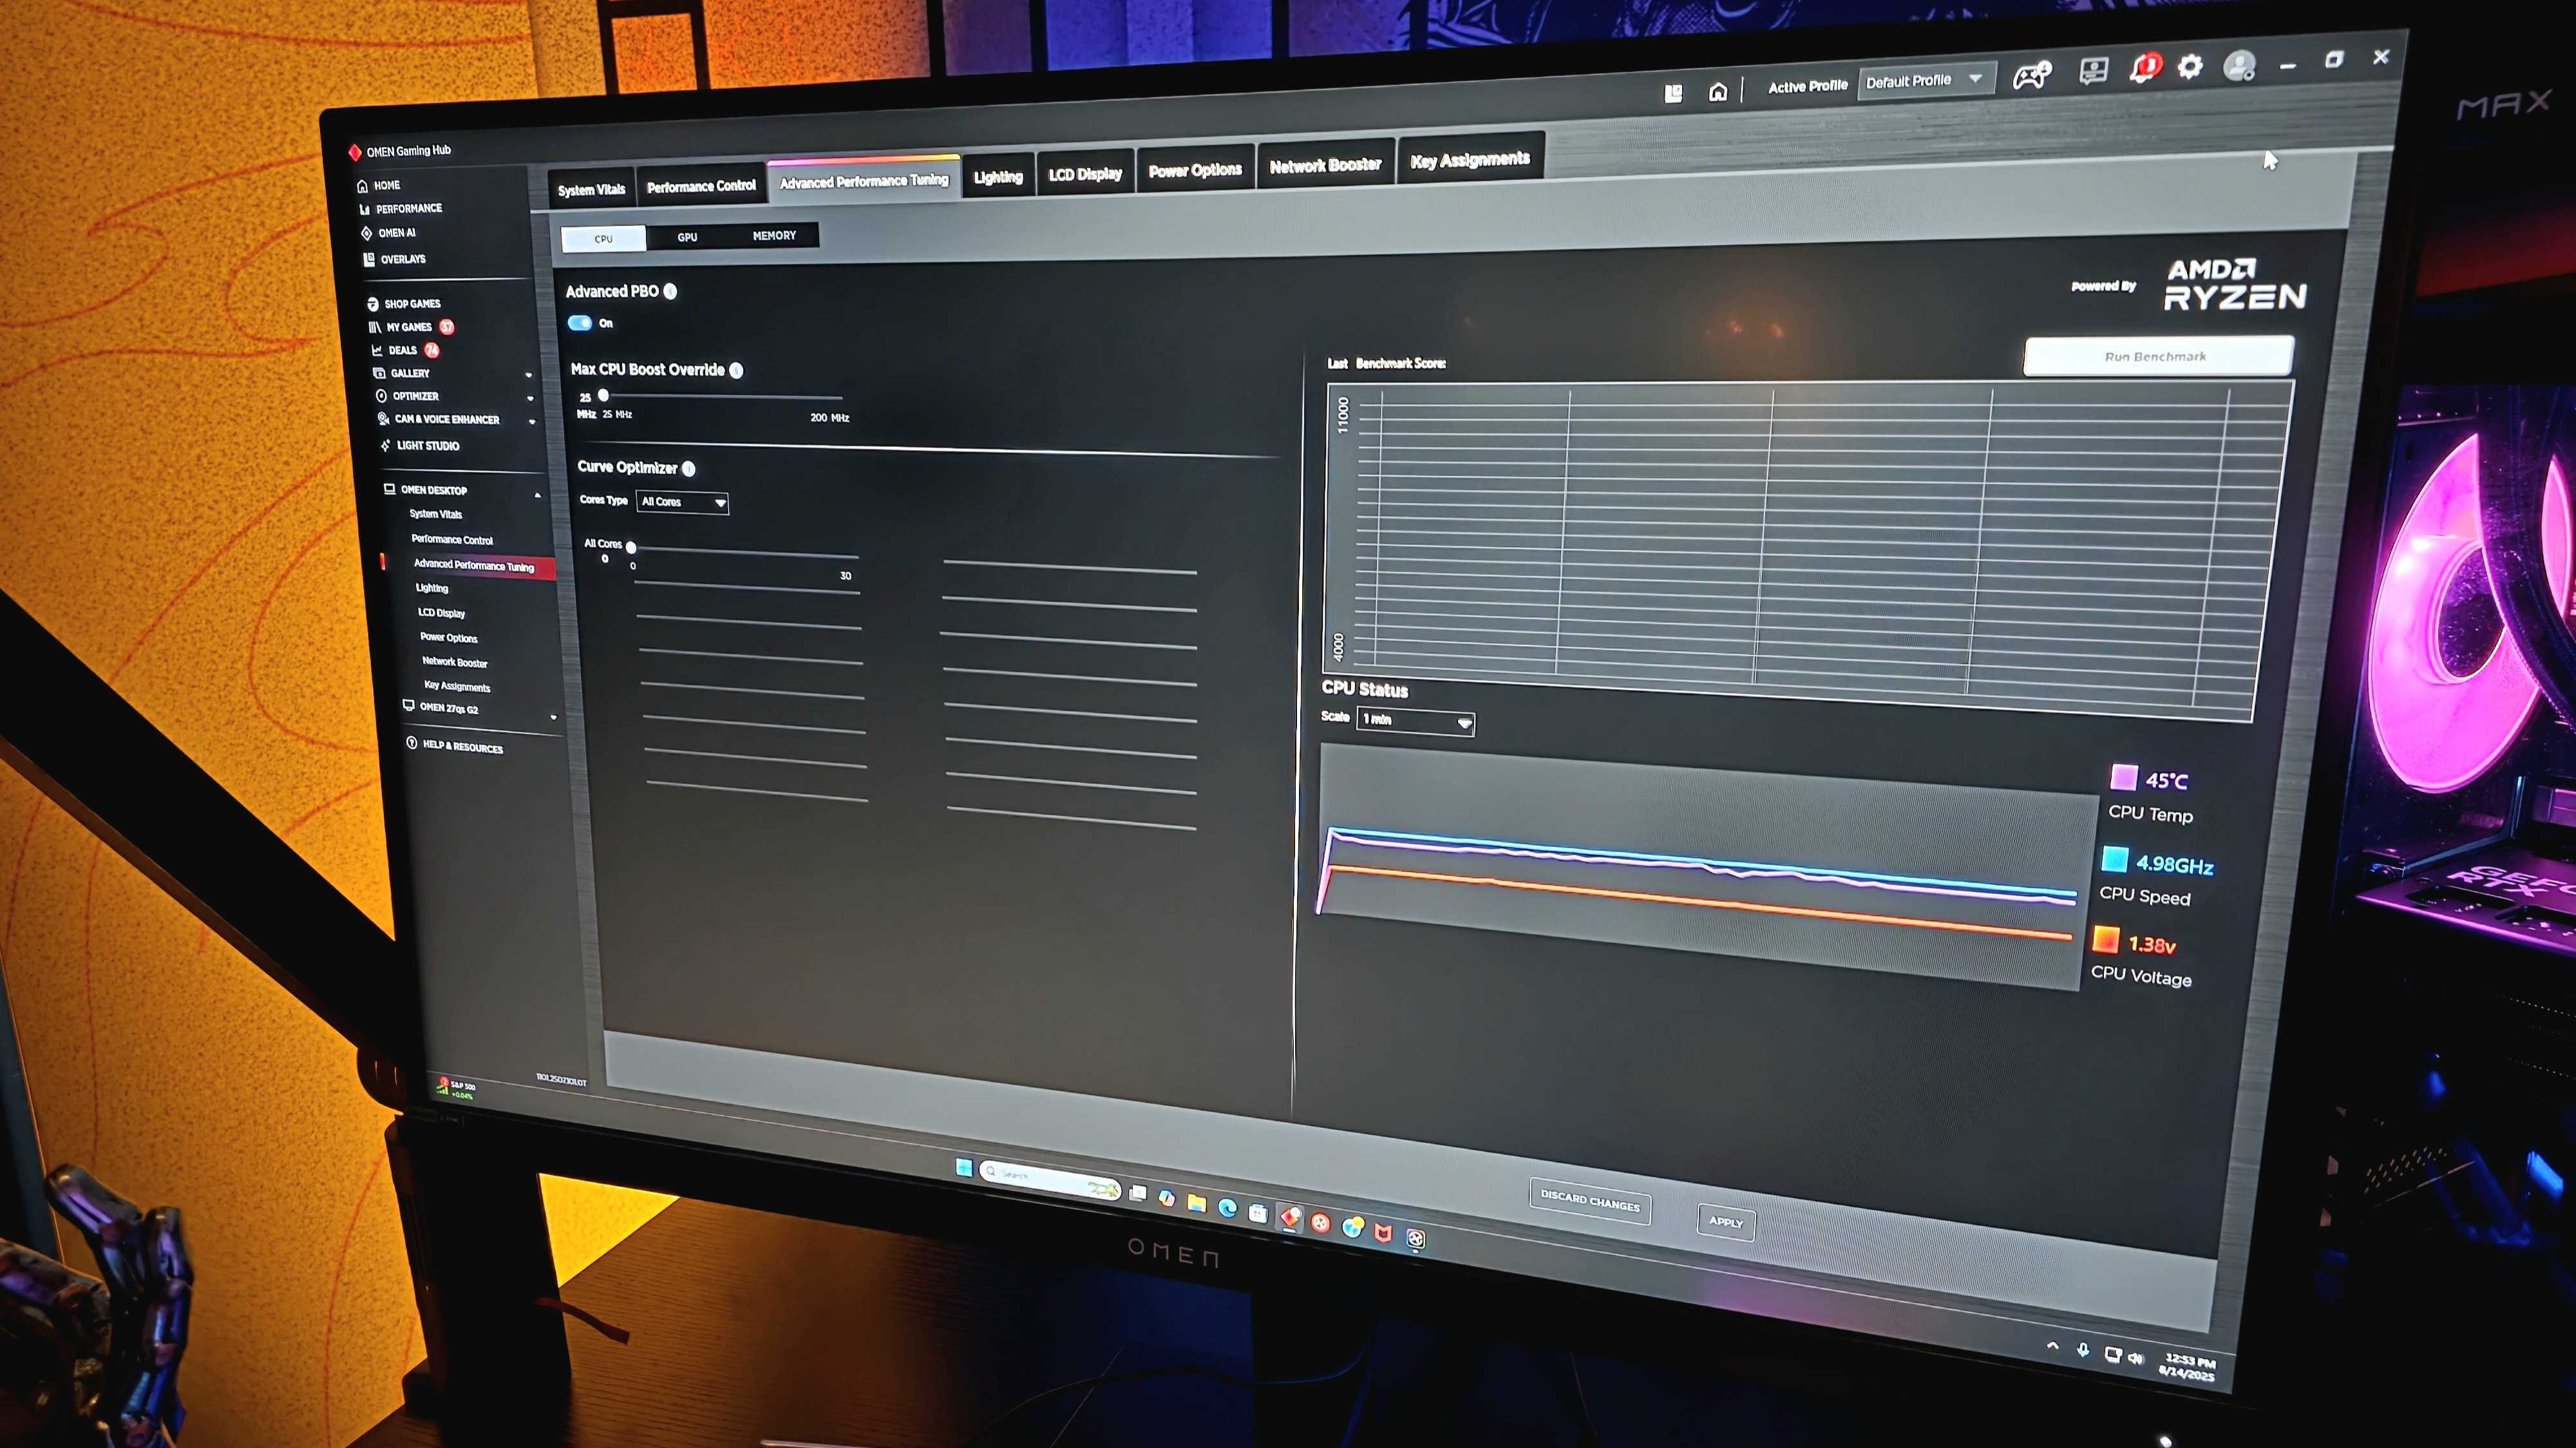Viewport: 2576px width, 1448px height.
Task: Show hidden system tray icons chevron
Action: tap(2052, 1346)
